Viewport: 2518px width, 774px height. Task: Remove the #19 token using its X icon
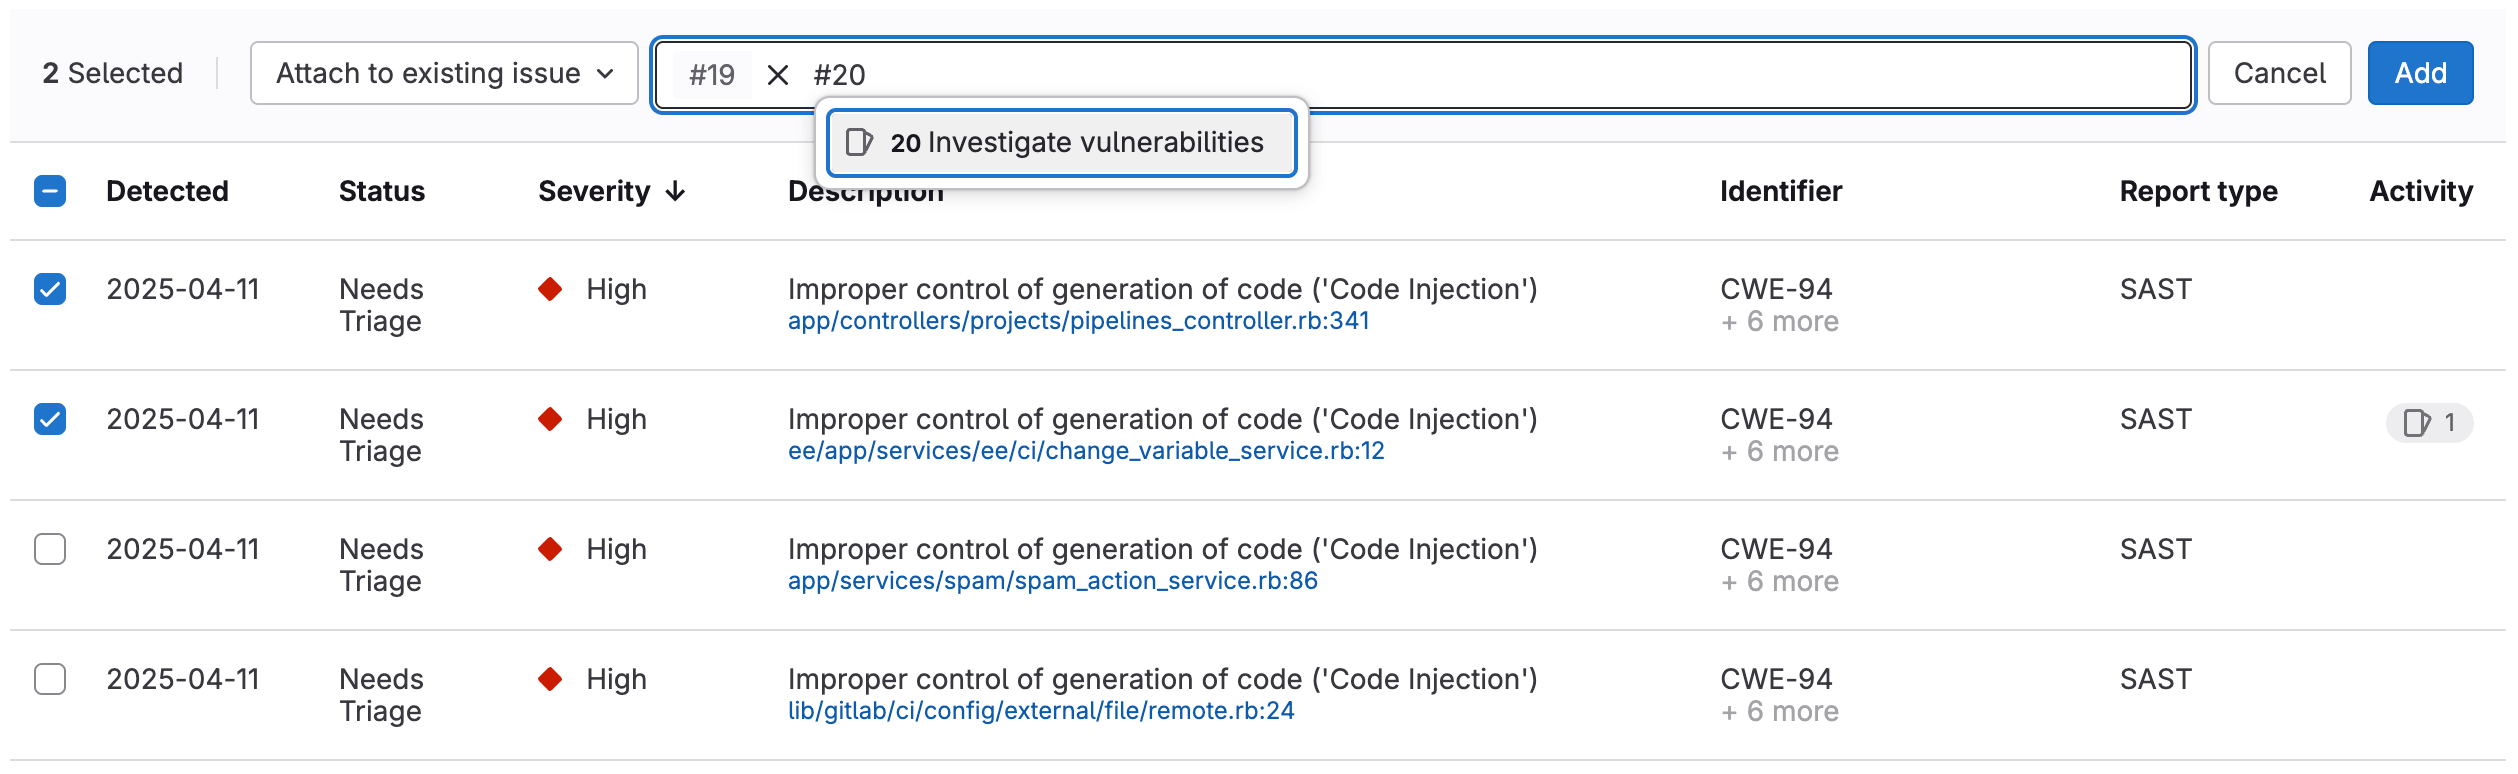click(776, 74)
